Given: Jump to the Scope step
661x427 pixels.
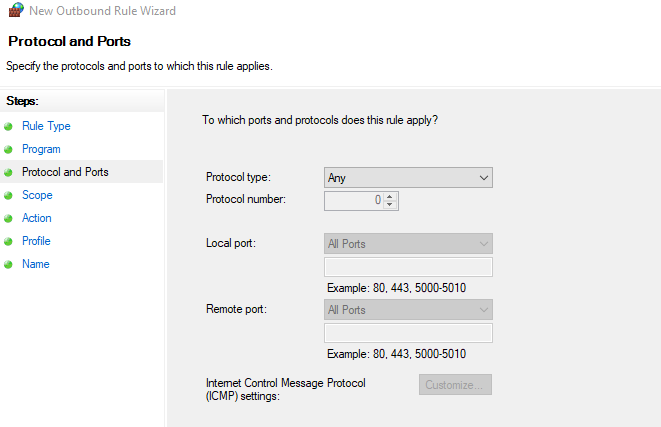Looking at the screenshot, I should 37,196.
